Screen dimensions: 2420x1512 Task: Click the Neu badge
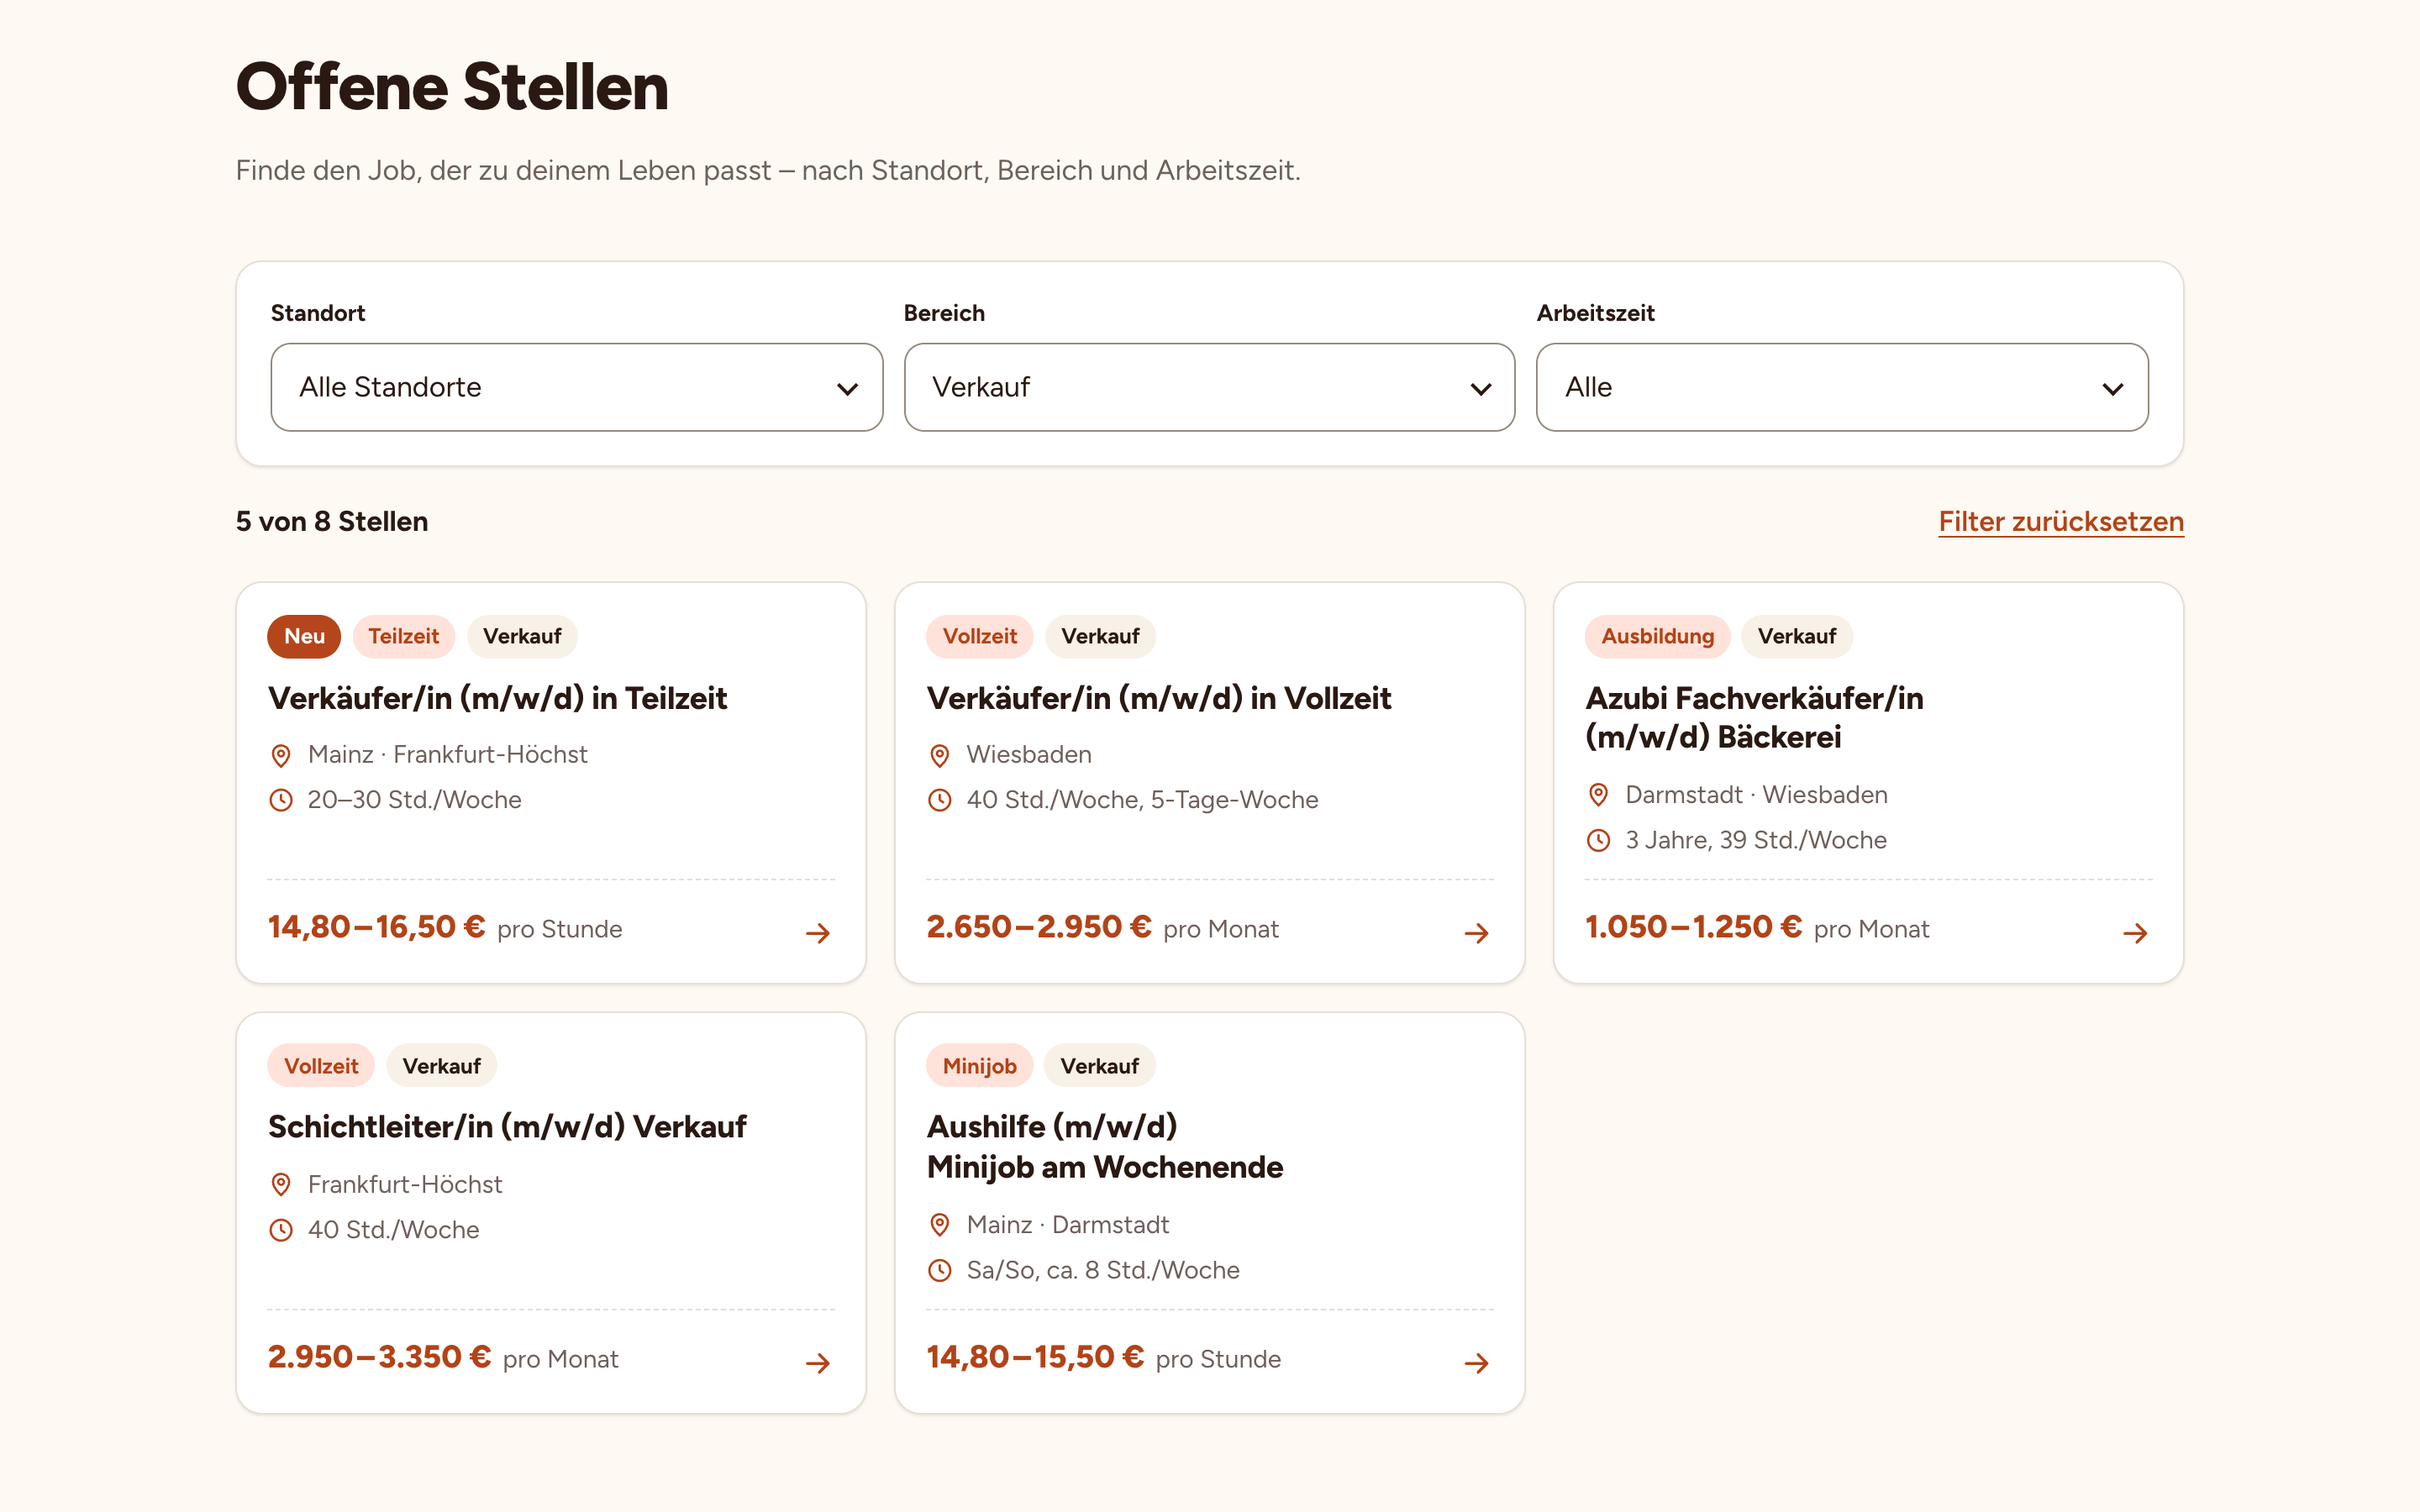pyautogui.click(x=304, y=636)
